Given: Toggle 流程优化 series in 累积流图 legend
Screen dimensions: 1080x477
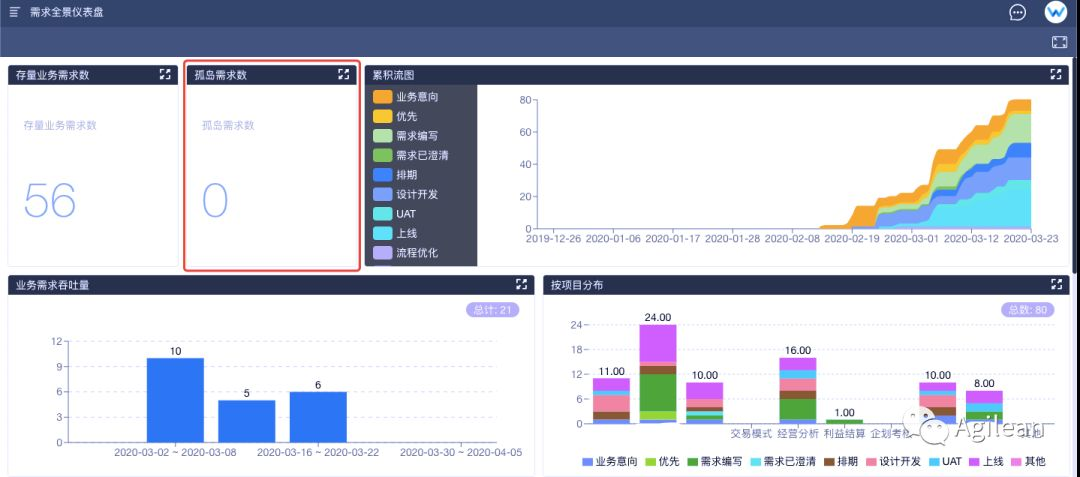Looking at the screenshot, I should pyautogui.click(x=406, y=253).
